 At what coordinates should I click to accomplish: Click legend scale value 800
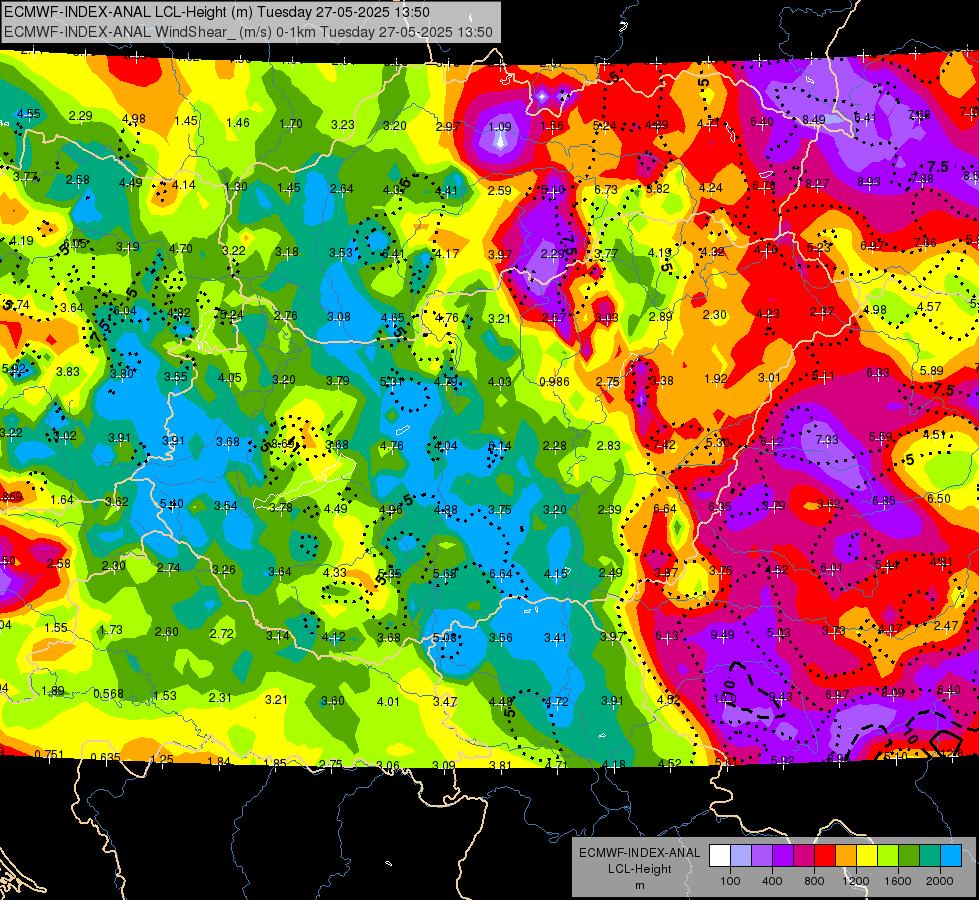tap(814, 881)
